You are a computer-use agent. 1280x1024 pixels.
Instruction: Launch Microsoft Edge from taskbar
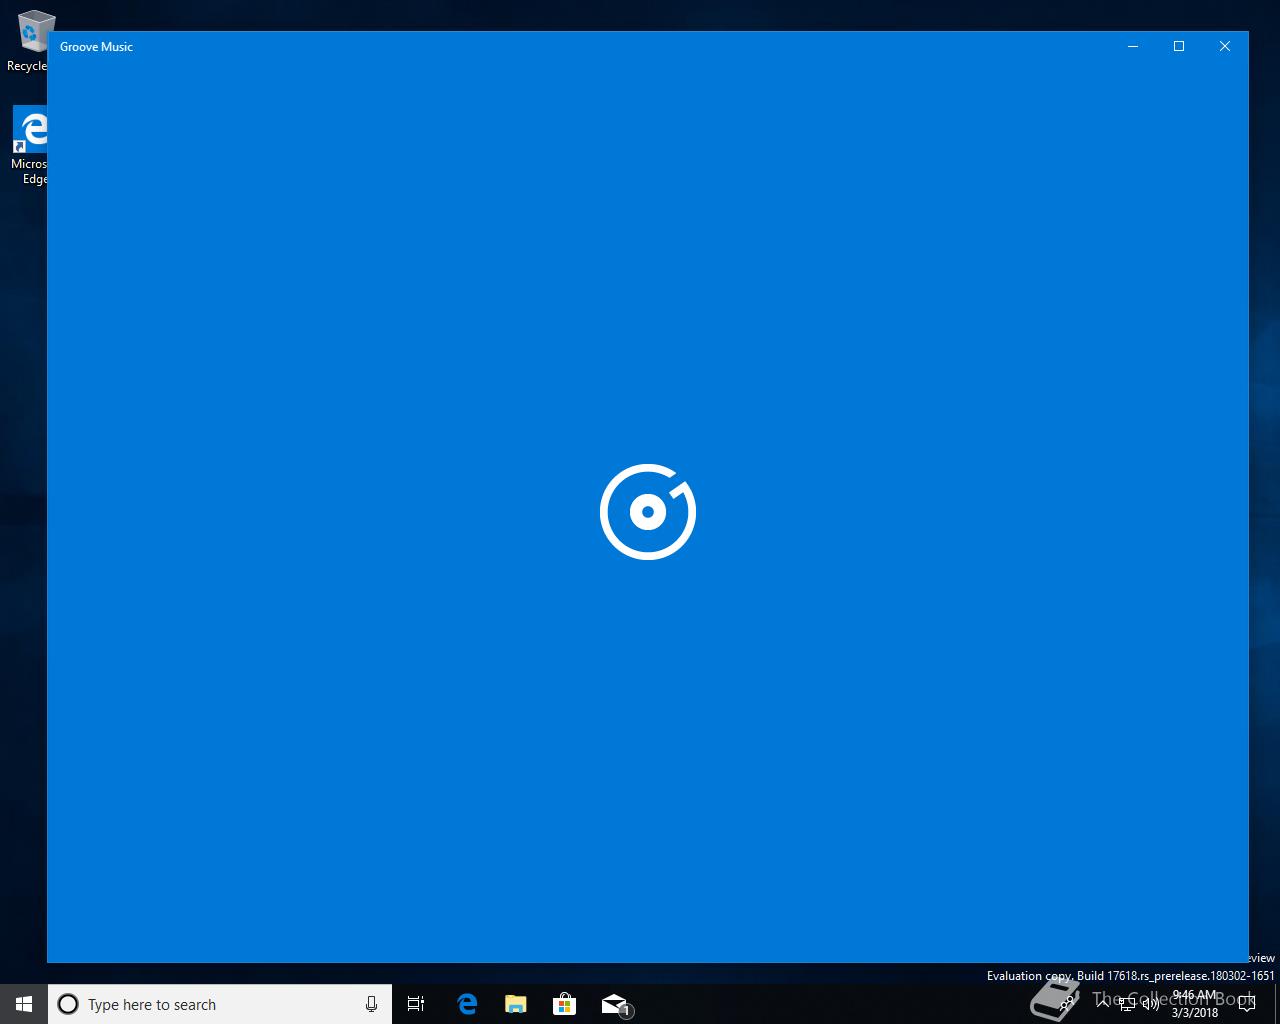pyautogui.click(x=467, y=1004)
